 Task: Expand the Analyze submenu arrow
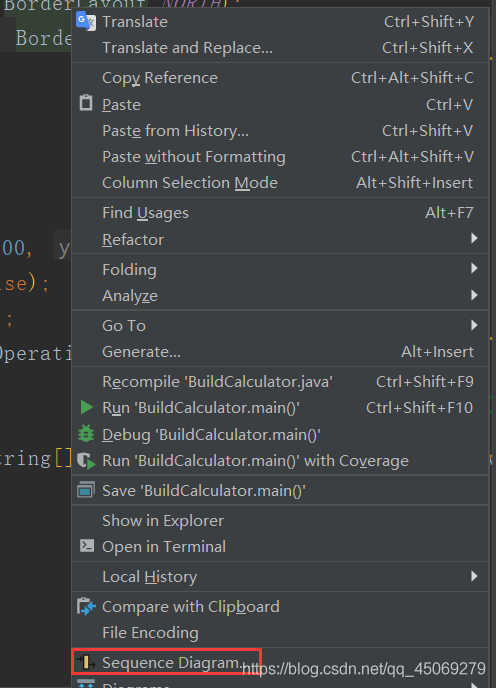[474, 295]
